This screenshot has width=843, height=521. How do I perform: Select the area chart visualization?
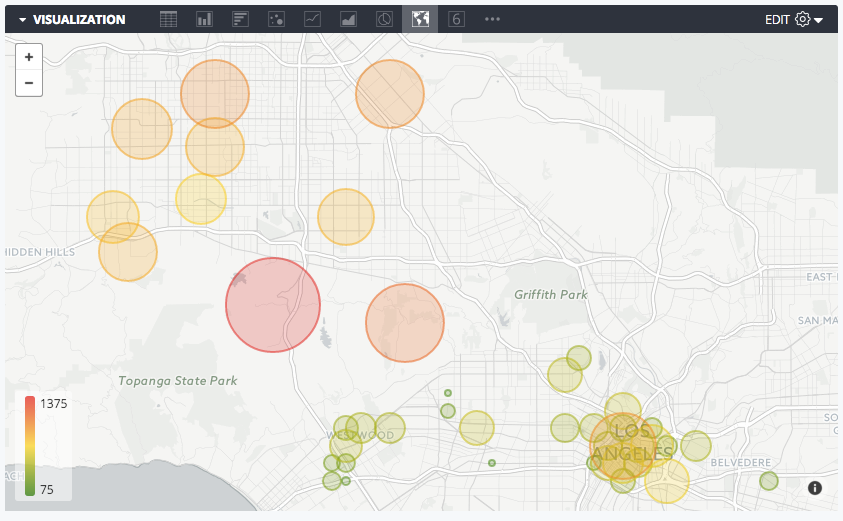coord(348,19)
